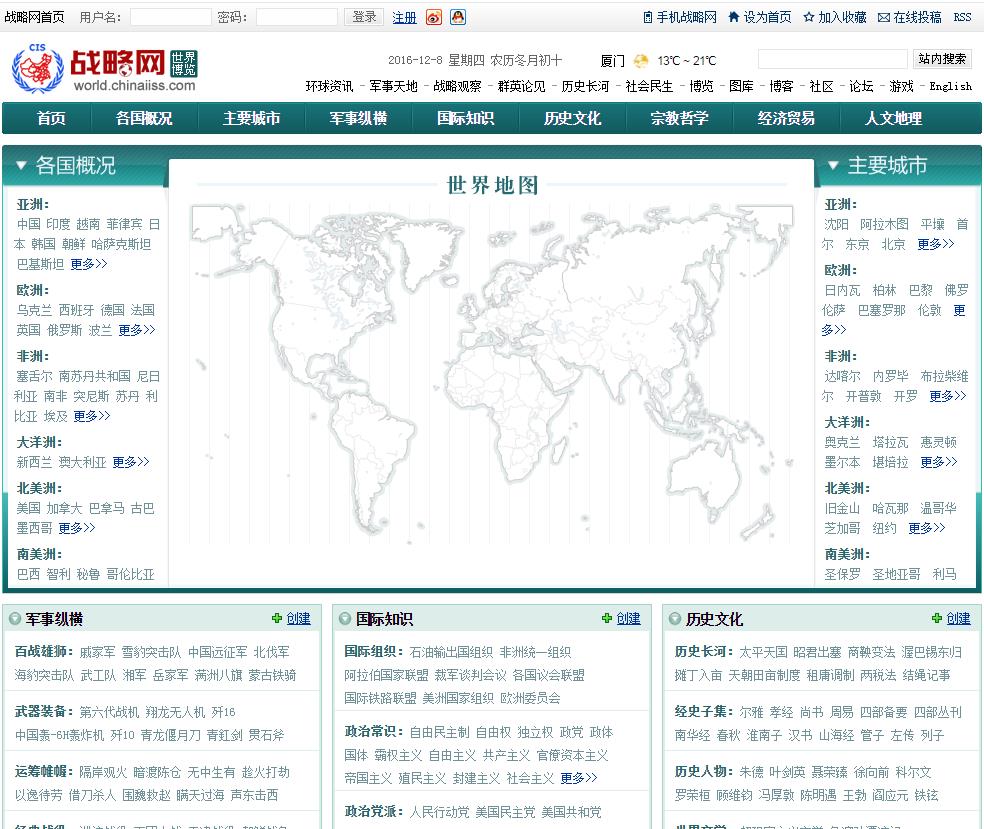Click the QQ login icon
Screen dimensions: 984x829
(x=457, y=17)
